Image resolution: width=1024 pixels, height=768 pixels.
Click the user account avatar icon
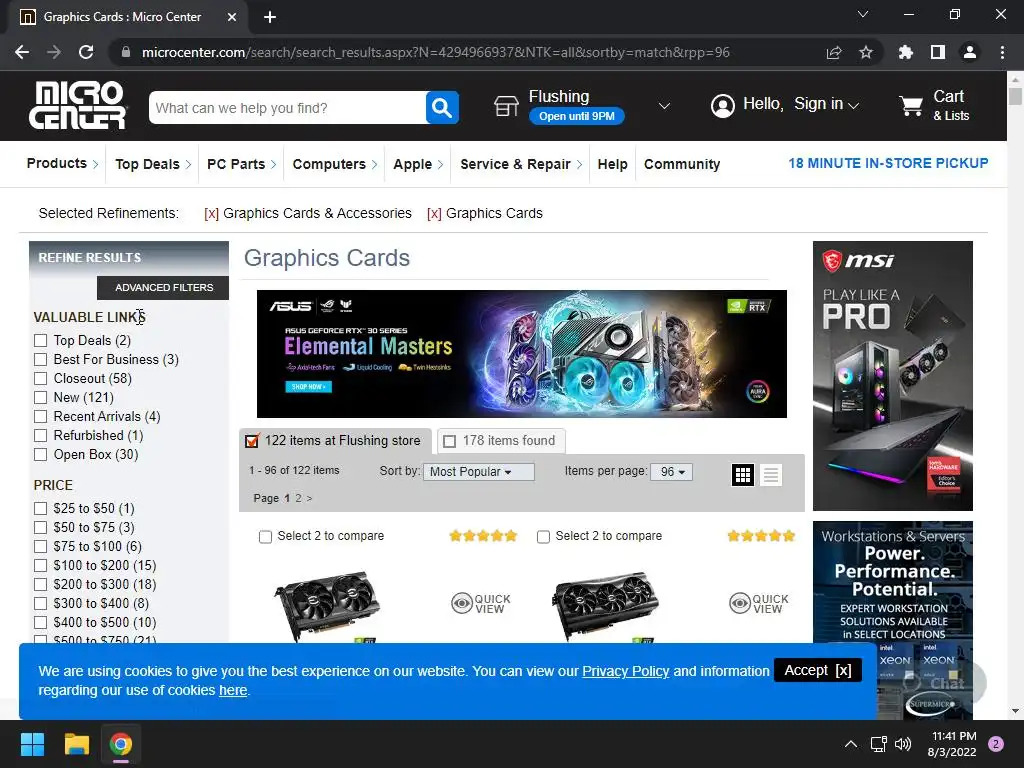tap(722, 105)
